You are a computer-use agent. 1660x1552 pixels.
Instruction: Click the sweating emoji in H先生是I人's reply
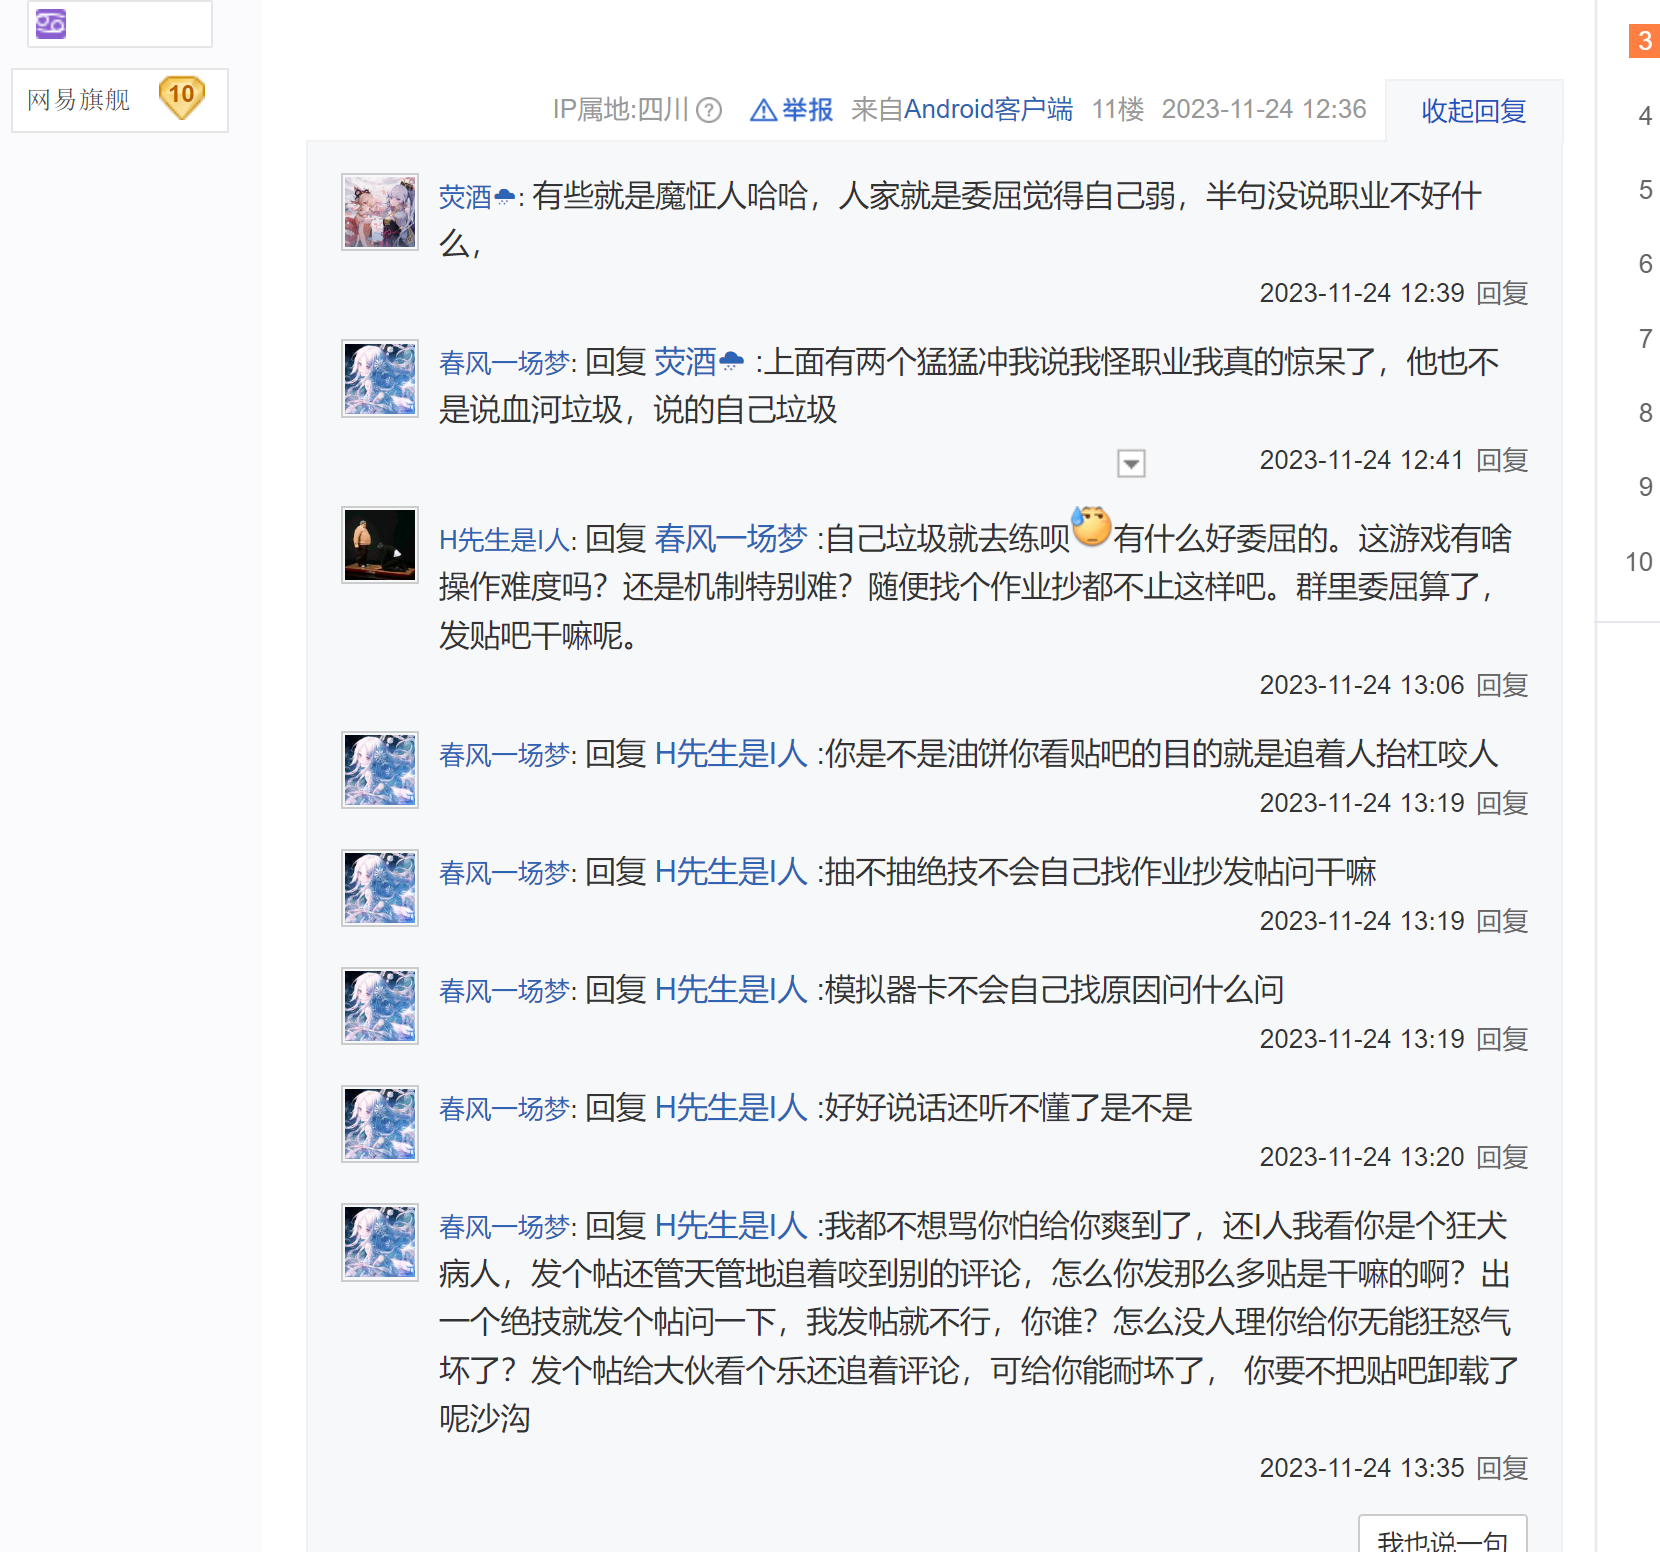[1091, 526]
